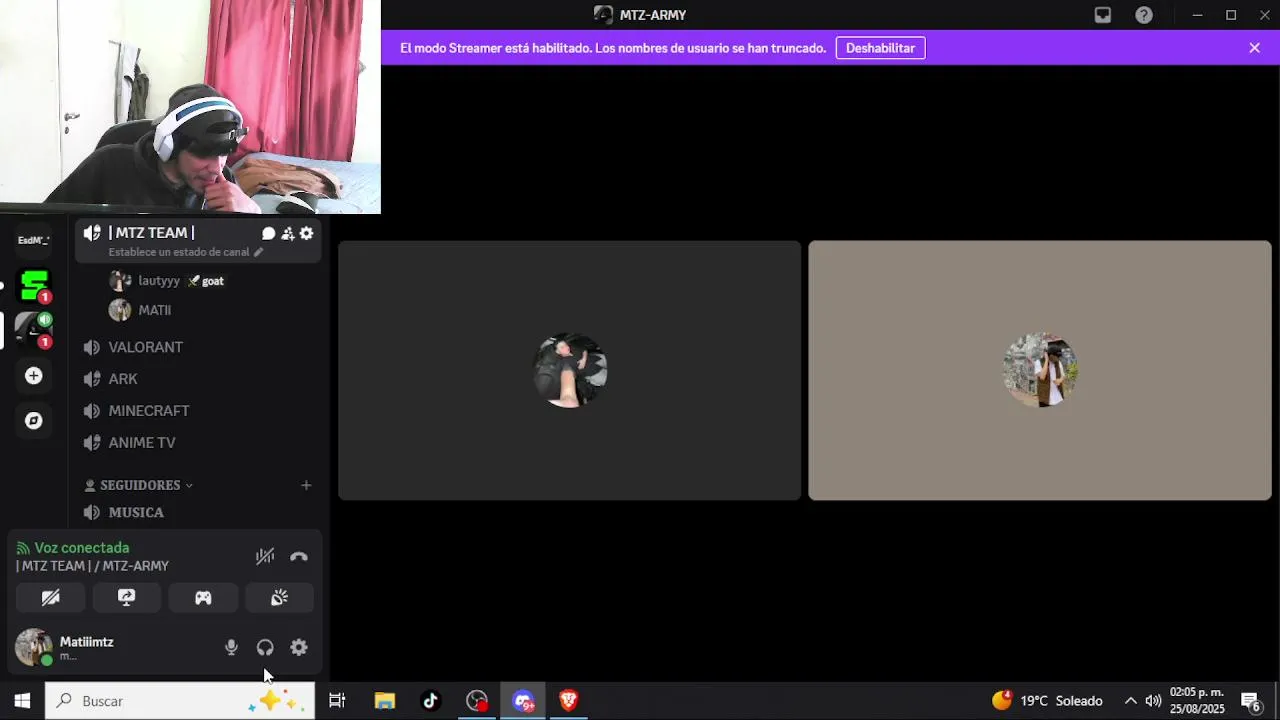
Task: Select the MTZ-ARMY server icon
Action: tap(34, 330)
